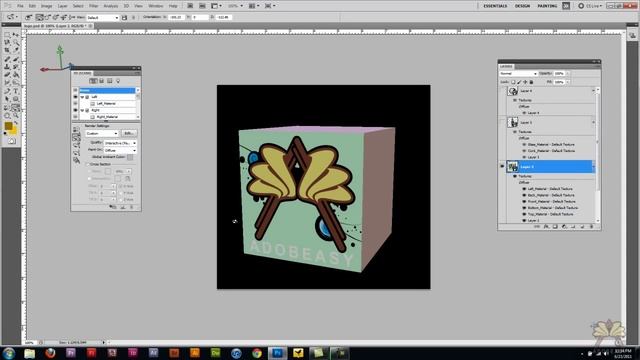640x360 pixels.
Task: Select the Layer 2 thumbnail
Action: [x=513, y=167]
